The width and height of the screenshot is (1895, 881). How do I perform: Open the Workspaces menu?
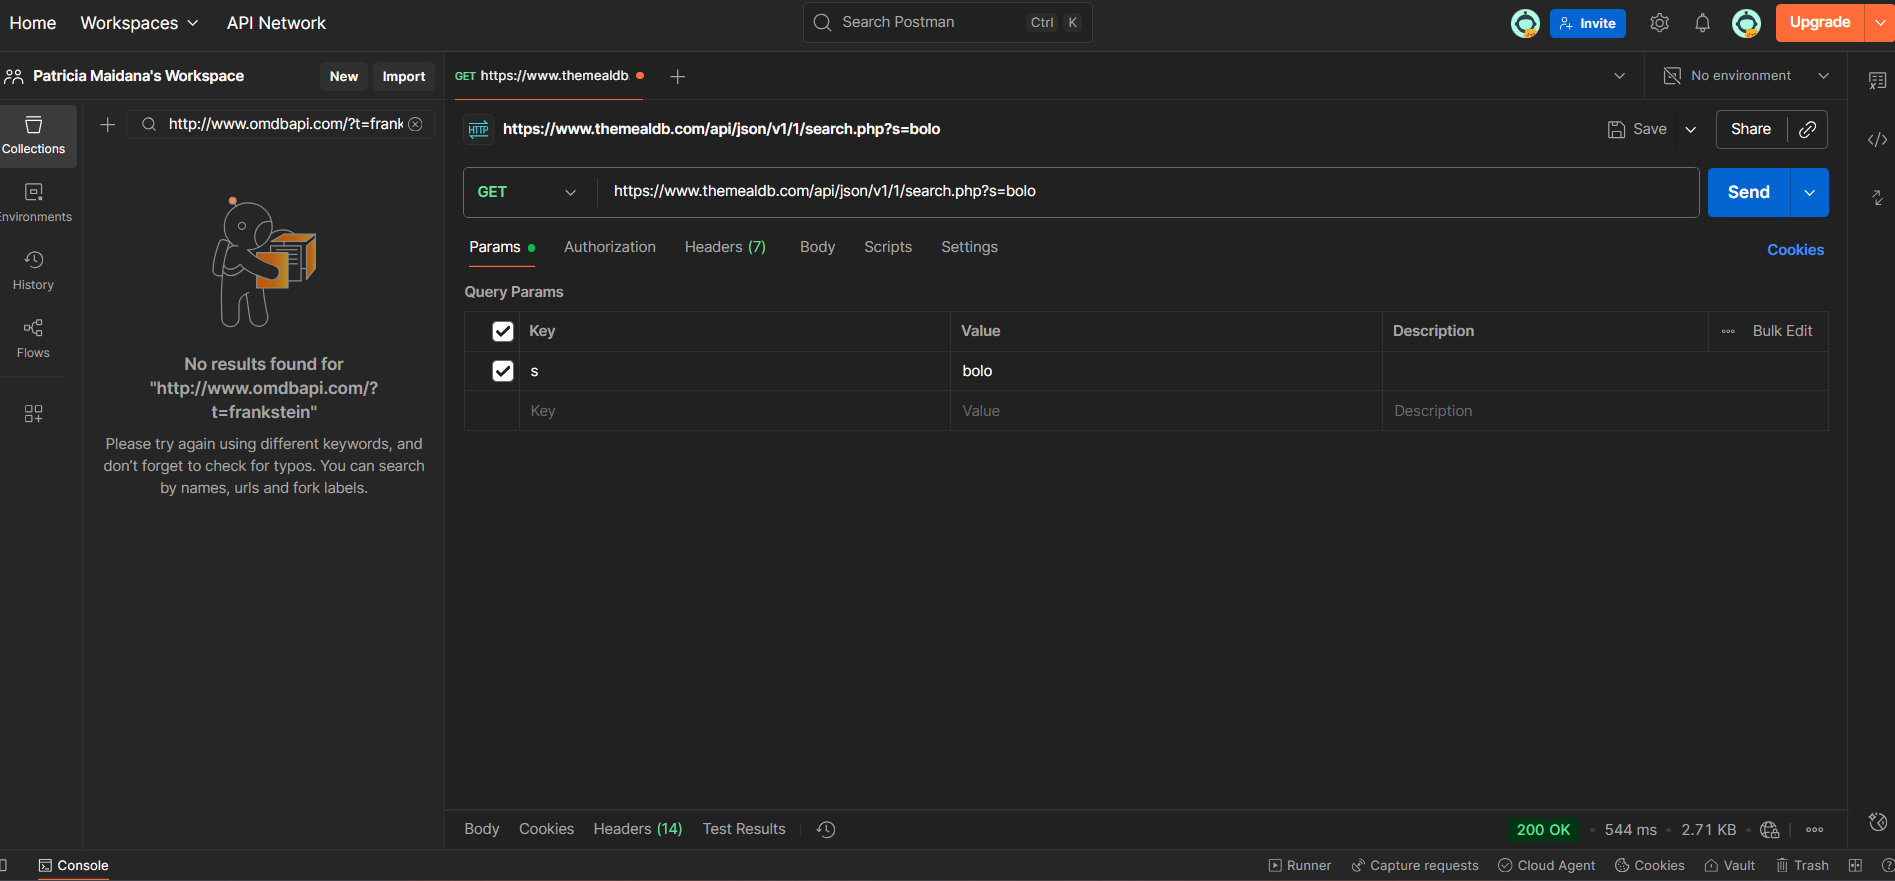pyautogui.click(x=139, y=23)
